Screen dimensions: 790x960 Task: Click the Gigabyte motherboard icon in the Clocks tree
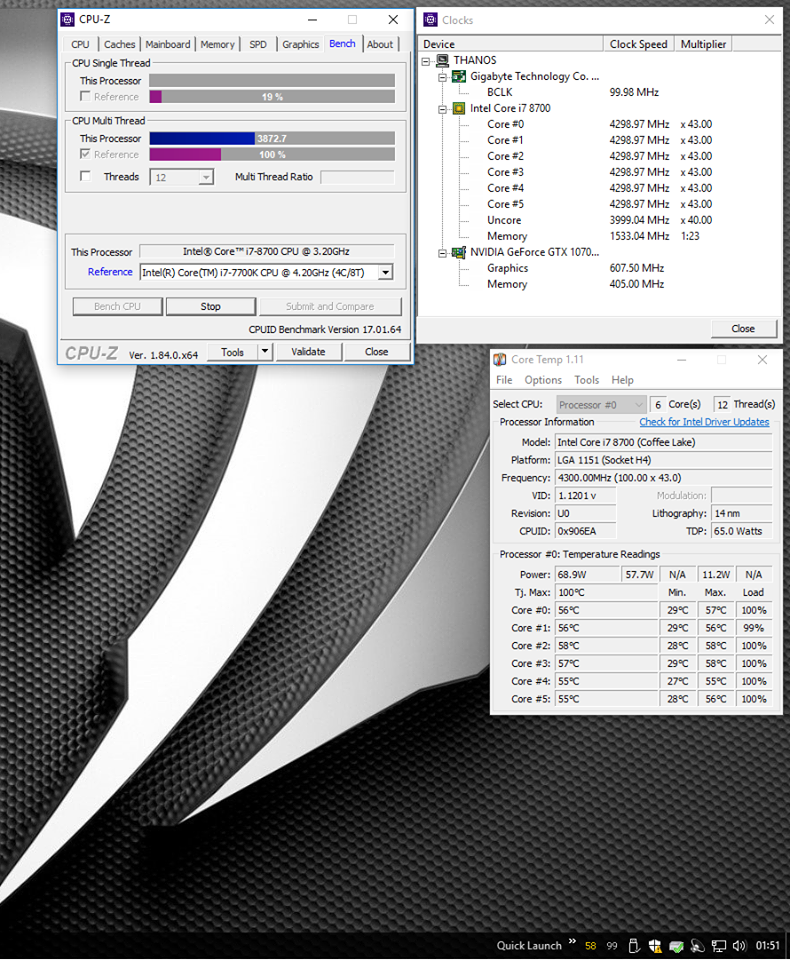pos(459,77)
